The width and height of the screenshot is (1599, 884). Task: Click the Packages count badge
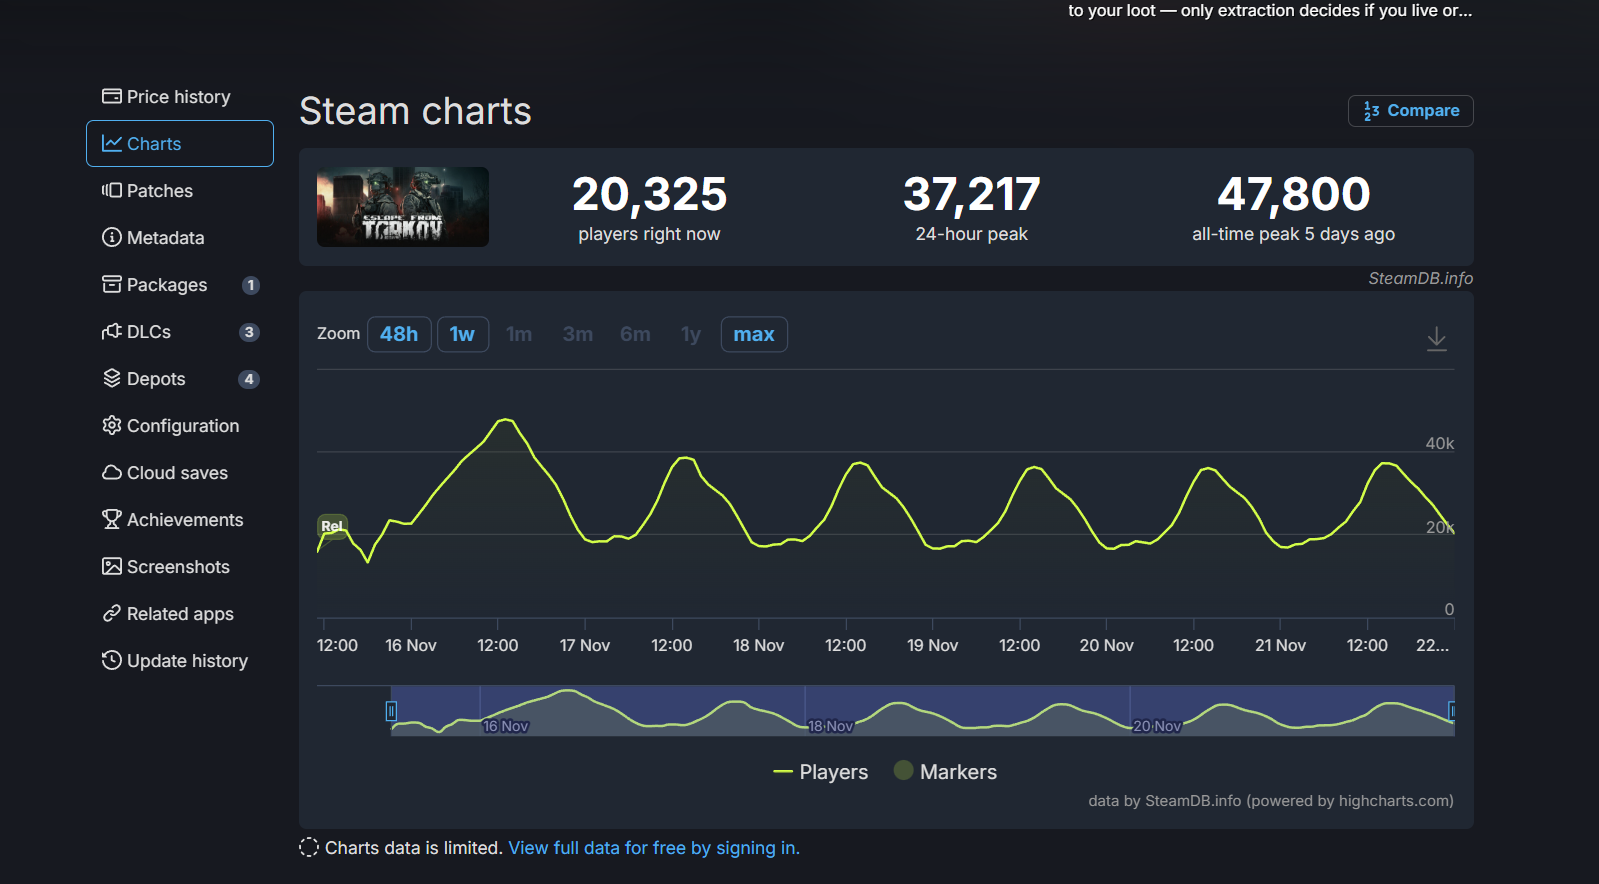coord(251,285)
